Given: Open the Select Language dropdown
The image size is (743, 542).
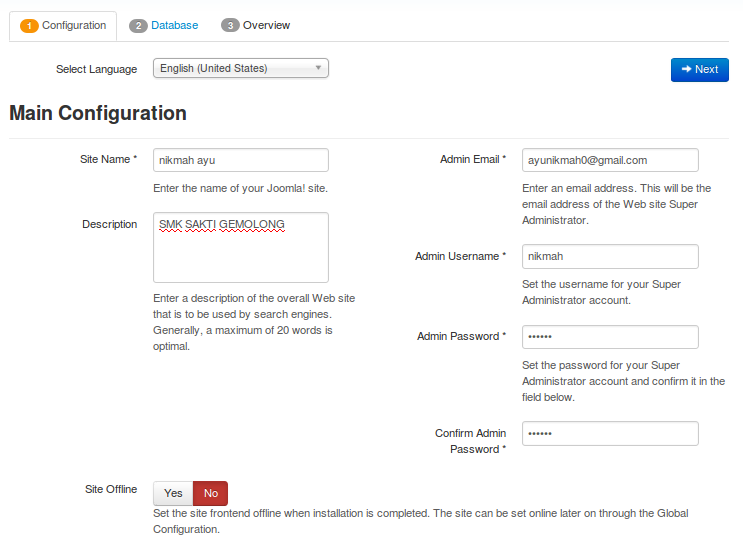Looking at the screenshot, I should (x=240, y=69).
